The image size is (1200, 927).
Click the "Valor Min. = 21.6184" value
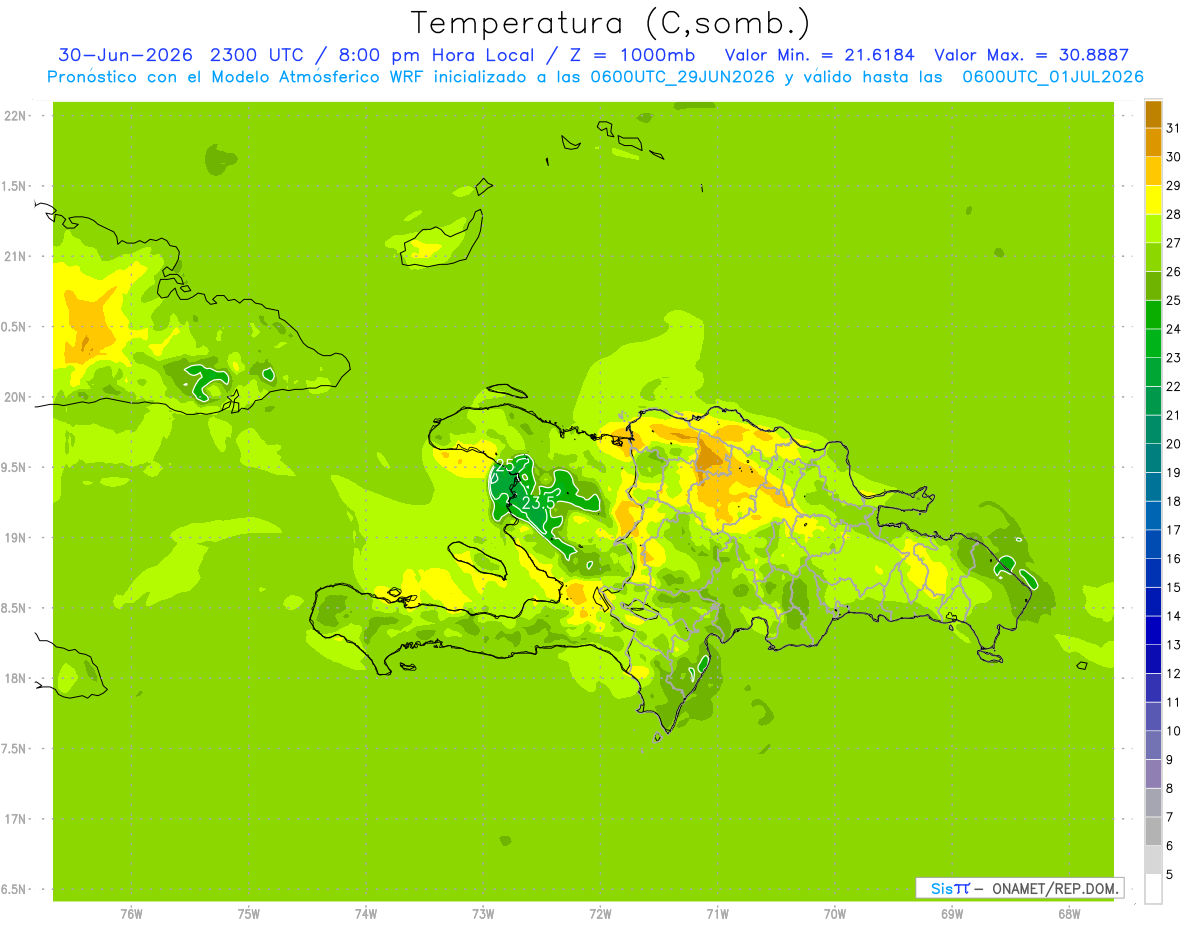tap(819, 55)
